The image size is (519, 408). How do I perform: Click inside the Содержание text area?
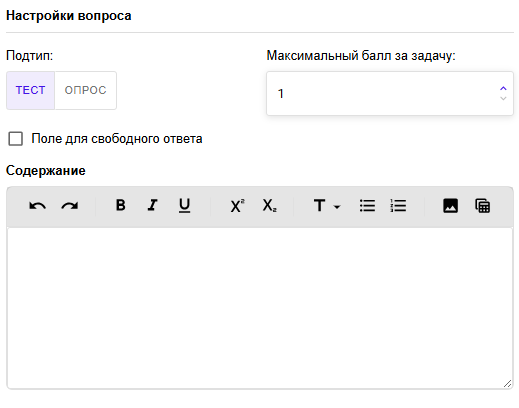(x=260, y=308)
